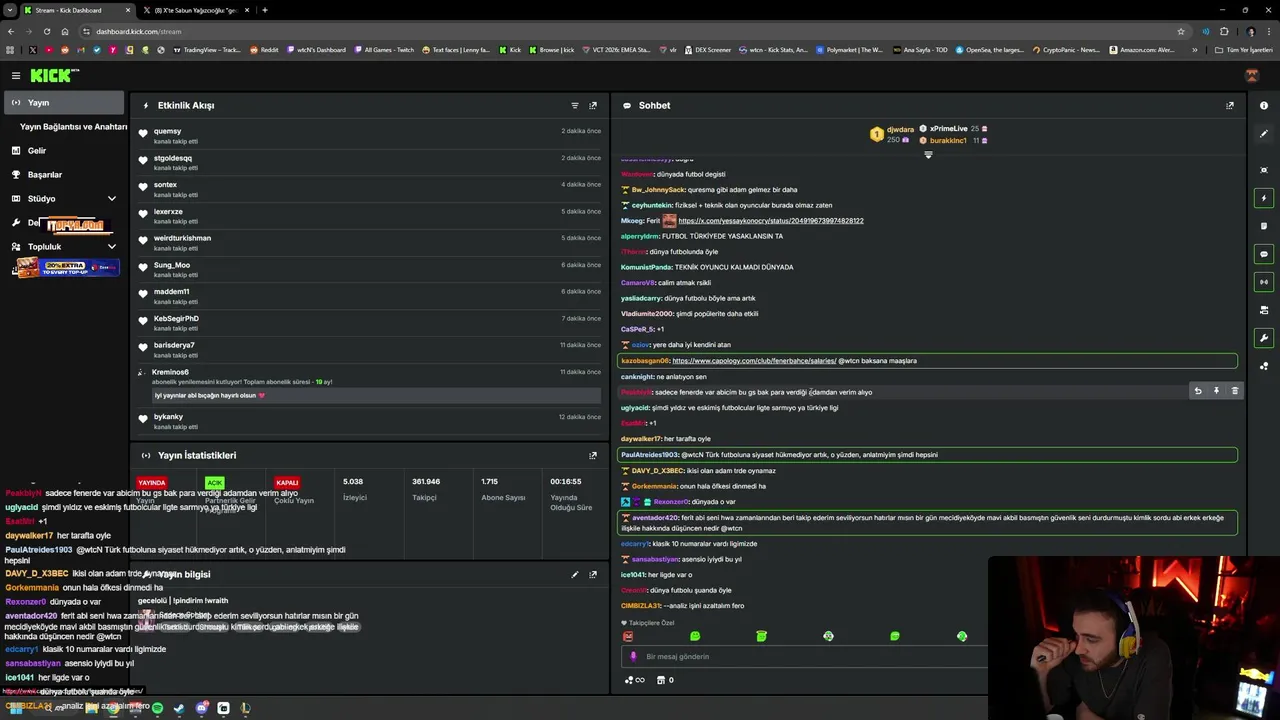Click xPrimeLive in the gift leaderboard
The height and width of the screenshot is (720, 1280).
[x=954, y=129]
